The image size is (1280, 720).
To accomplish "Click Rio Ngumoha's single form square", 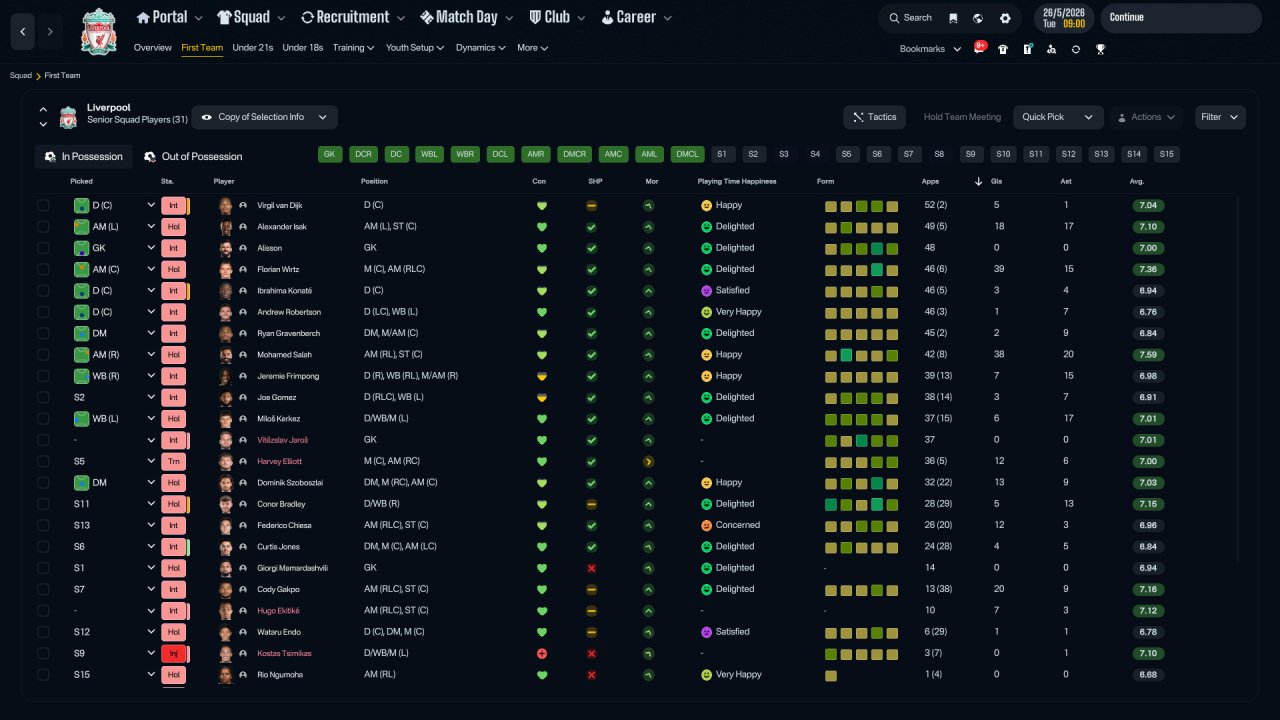I will pos(830,675).
